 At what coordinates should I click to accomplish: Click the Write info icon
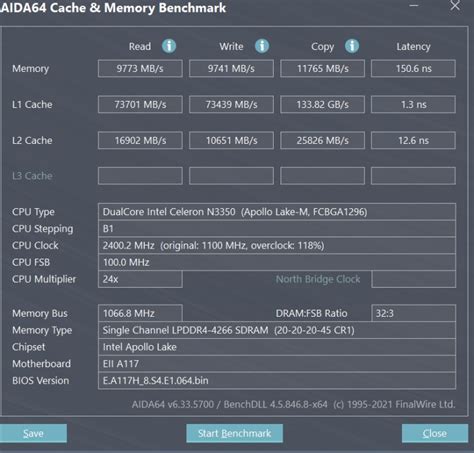click(x=262, y=46)
